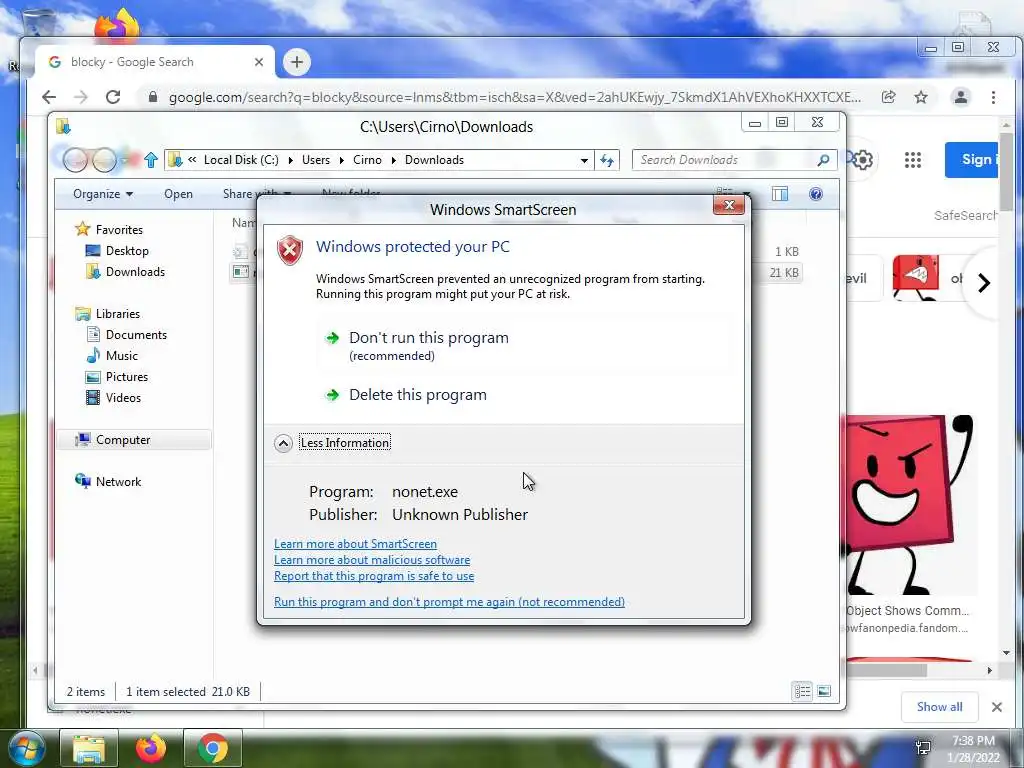The width and height of the screenshot is (1024, 768).
Task: Select Cirno in the address breadcrumb
Action: [367, 160]
